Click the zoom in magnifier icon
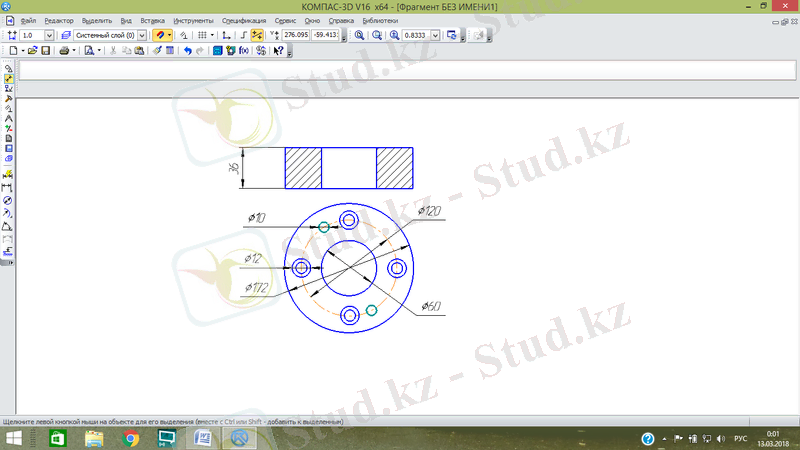This screenshot has width=800, height=450. pyautogui.click(x=394, y=35)
